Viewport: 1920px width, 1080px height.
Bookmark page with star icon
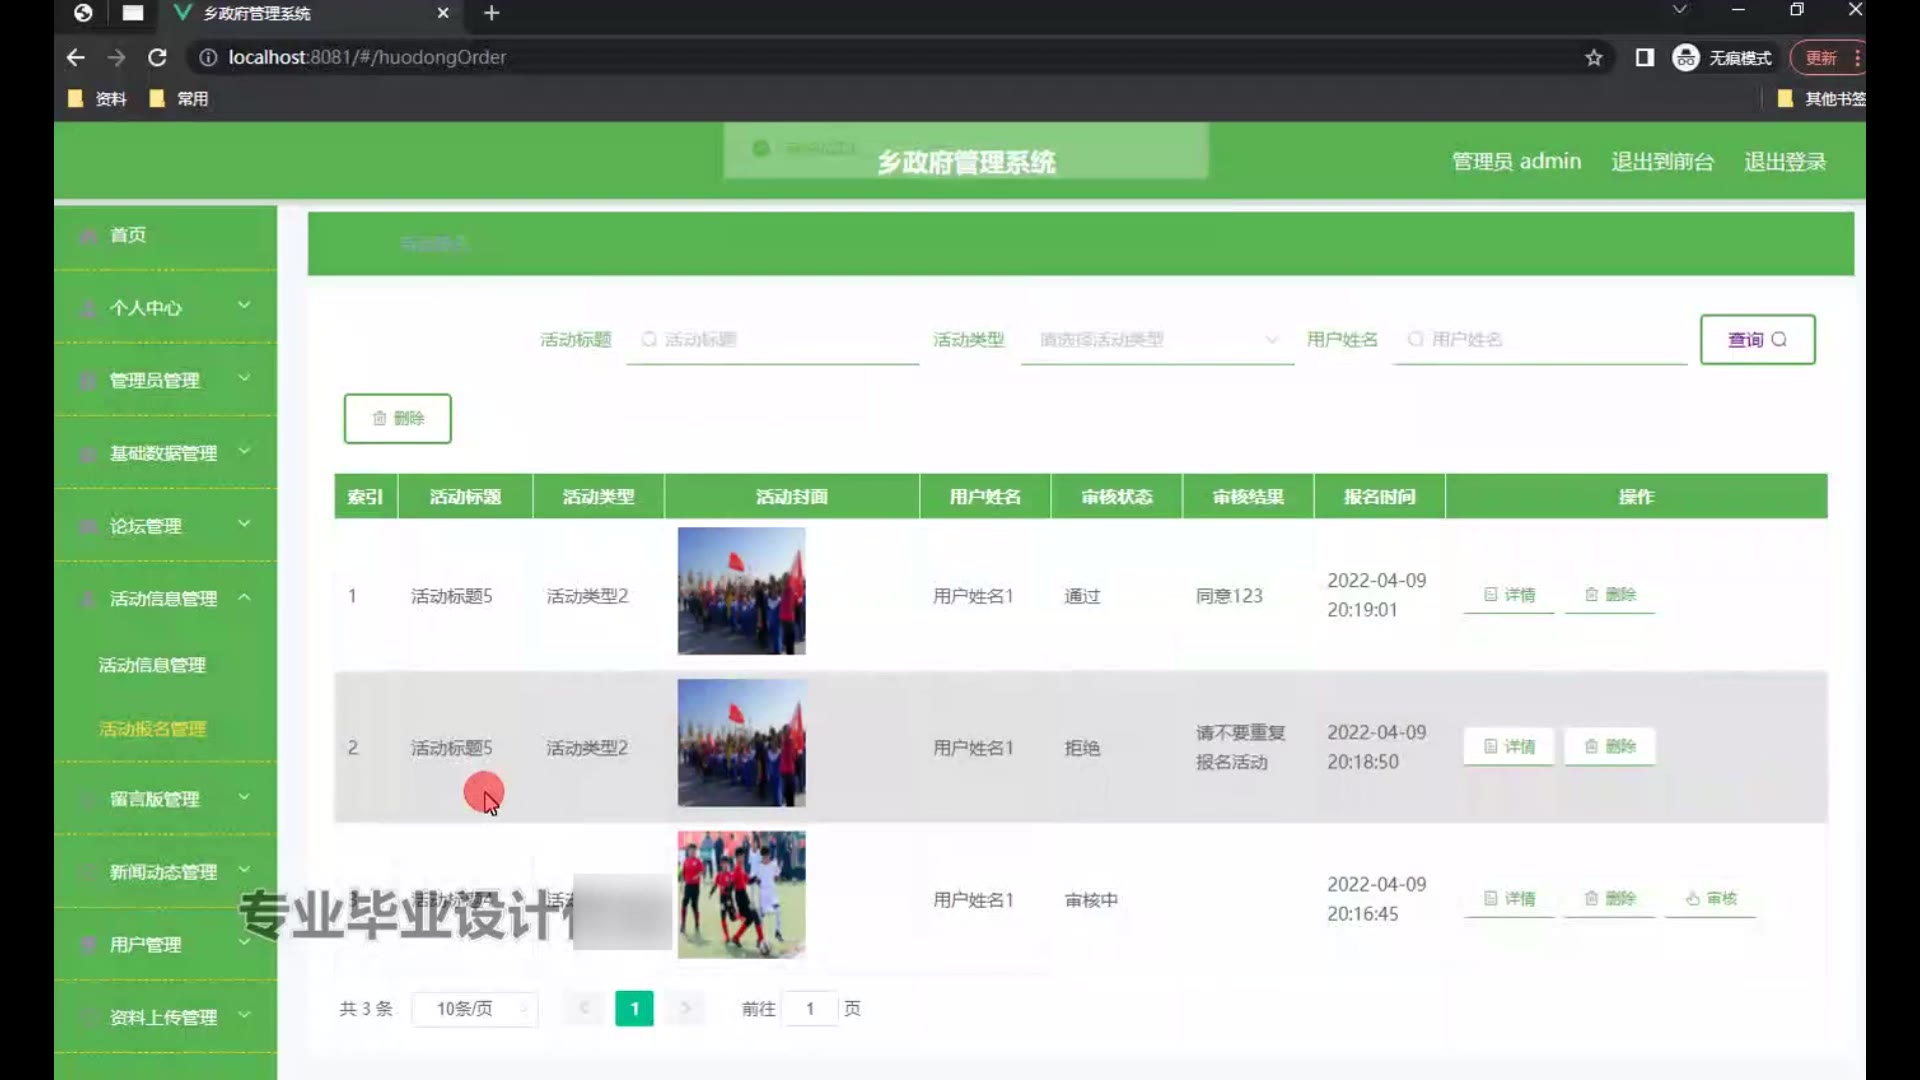pos(1593,57)
